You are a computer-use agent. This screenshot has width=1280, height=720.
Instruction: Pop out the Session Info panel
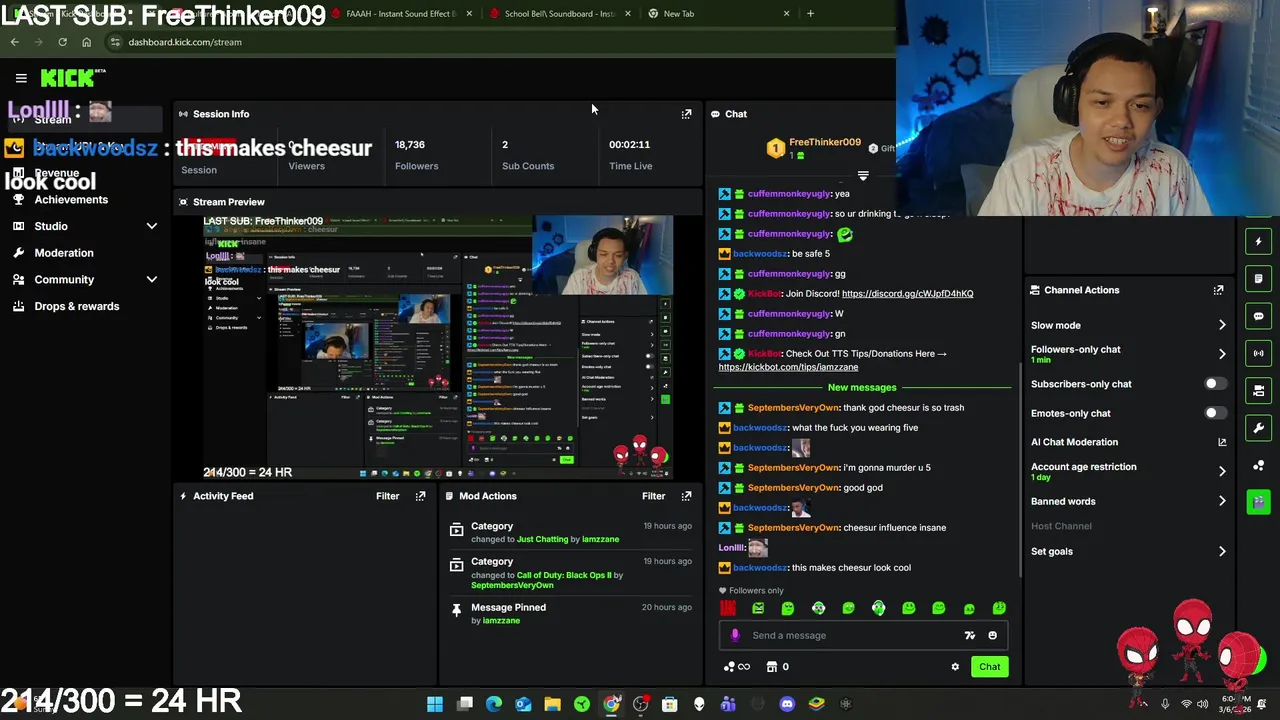[x=686, y=114]
